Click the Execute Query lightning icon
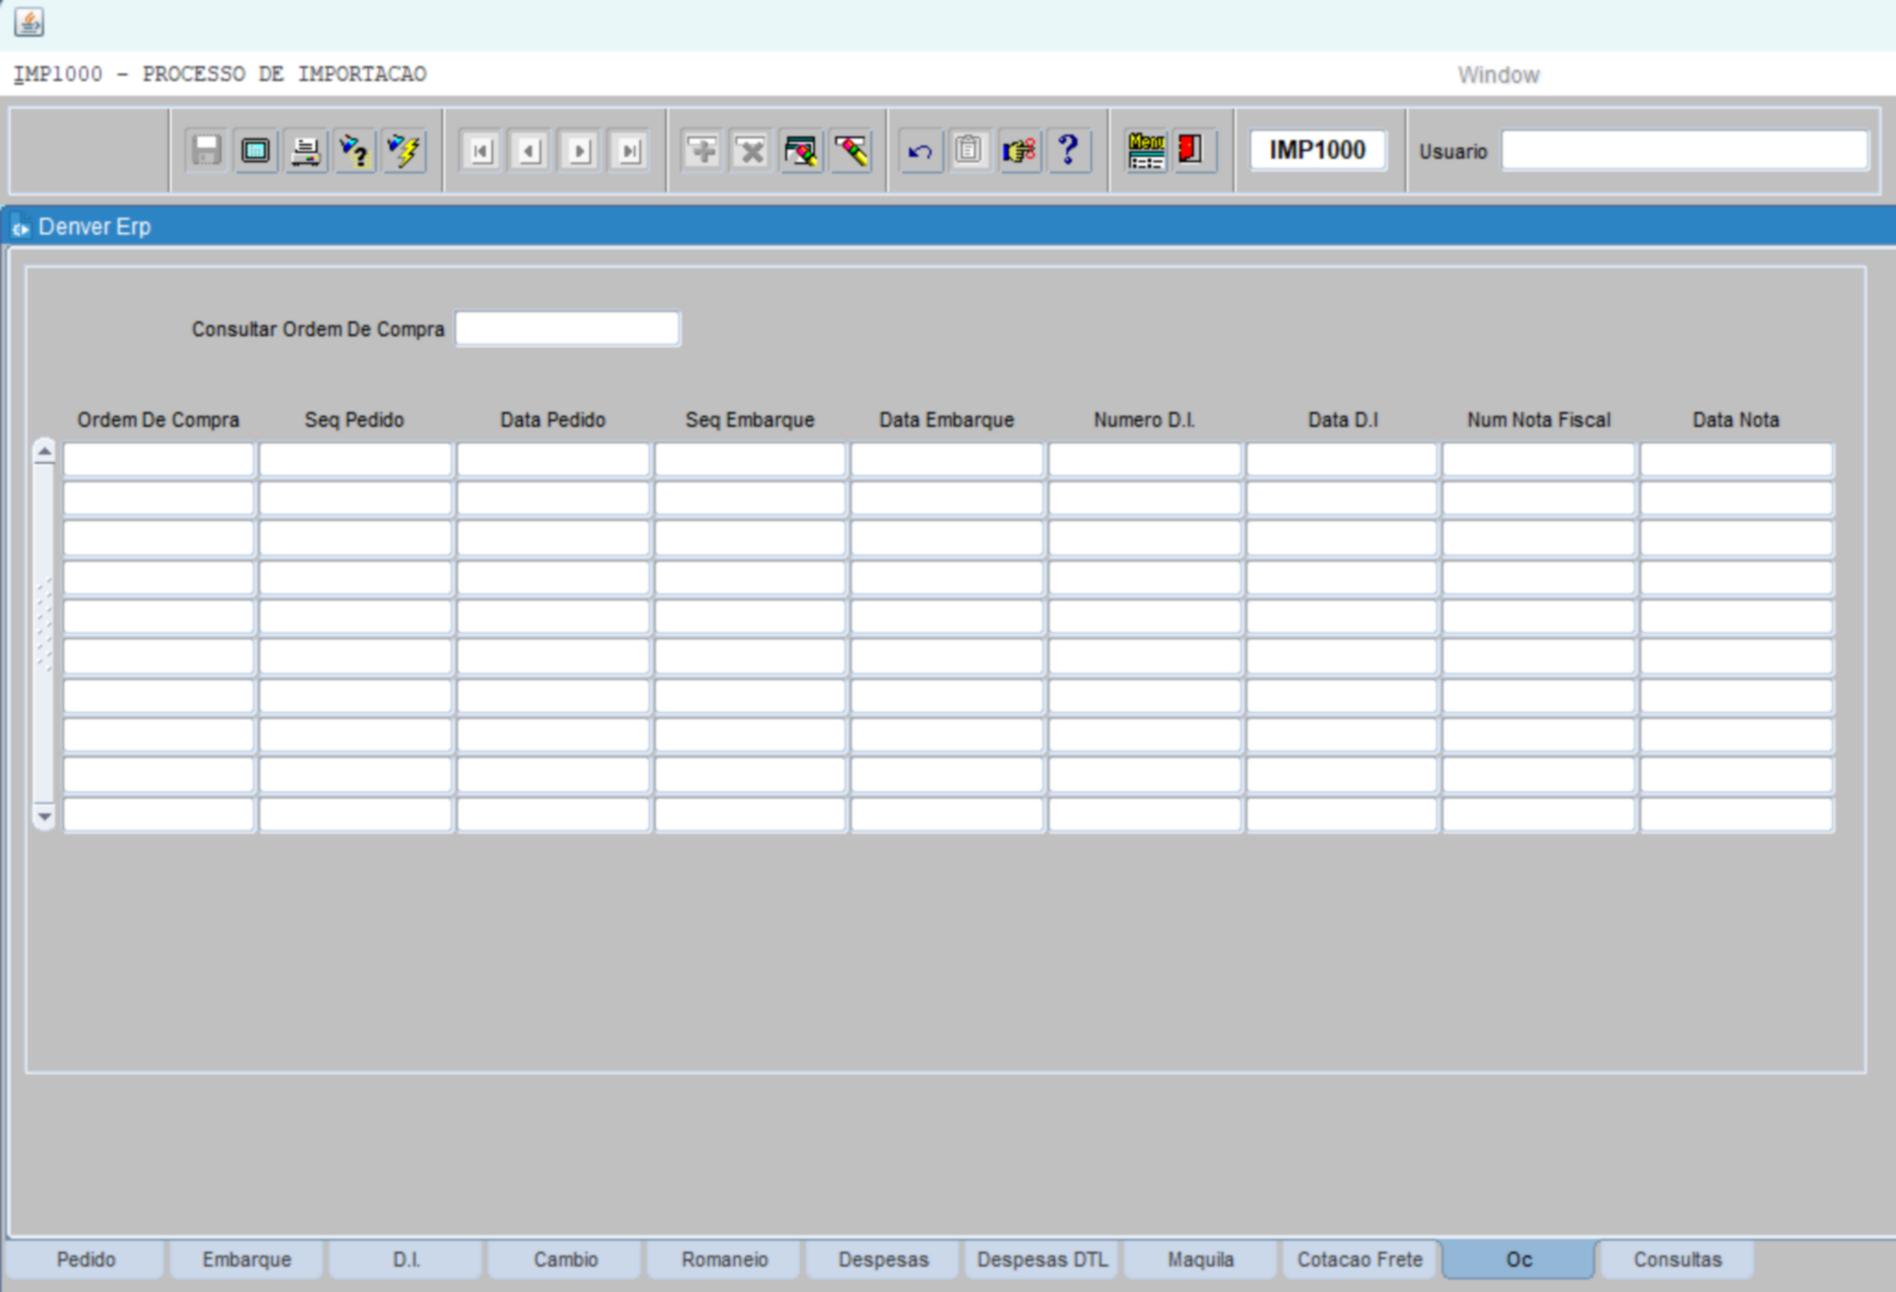1896x1292 pixels. (x=404, y=151)
